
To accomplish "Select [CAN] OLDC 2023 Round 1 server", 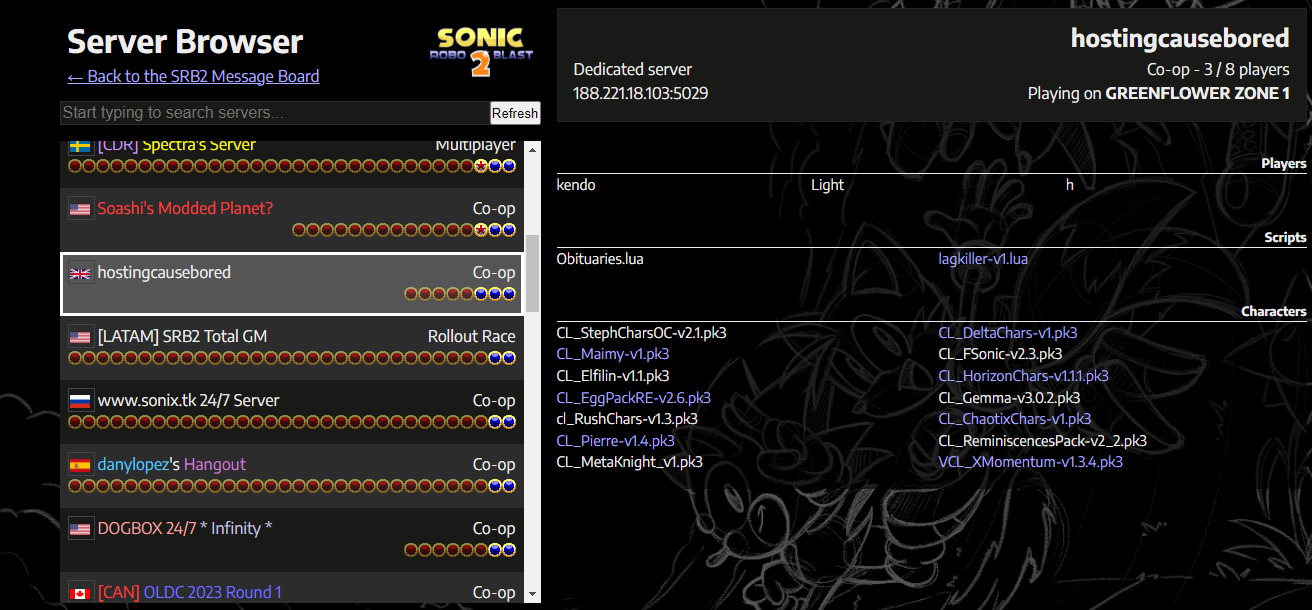I will (292, 589).
